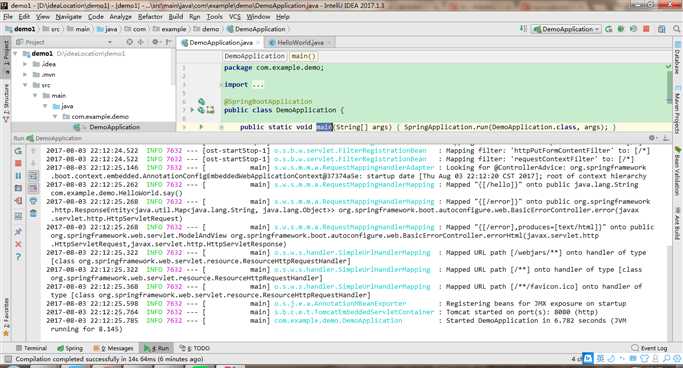Expand folded import statement
The image size is (683, 368).
(x=257, y=84)
